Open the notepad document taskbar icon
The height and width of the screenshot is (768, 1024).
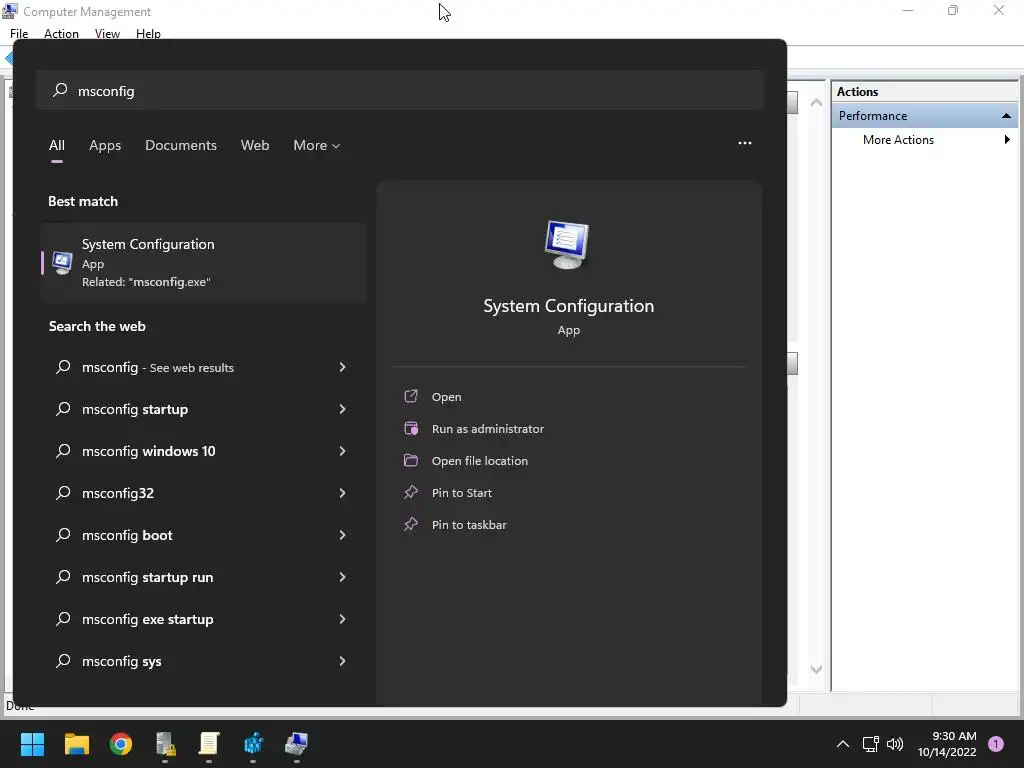209,744
